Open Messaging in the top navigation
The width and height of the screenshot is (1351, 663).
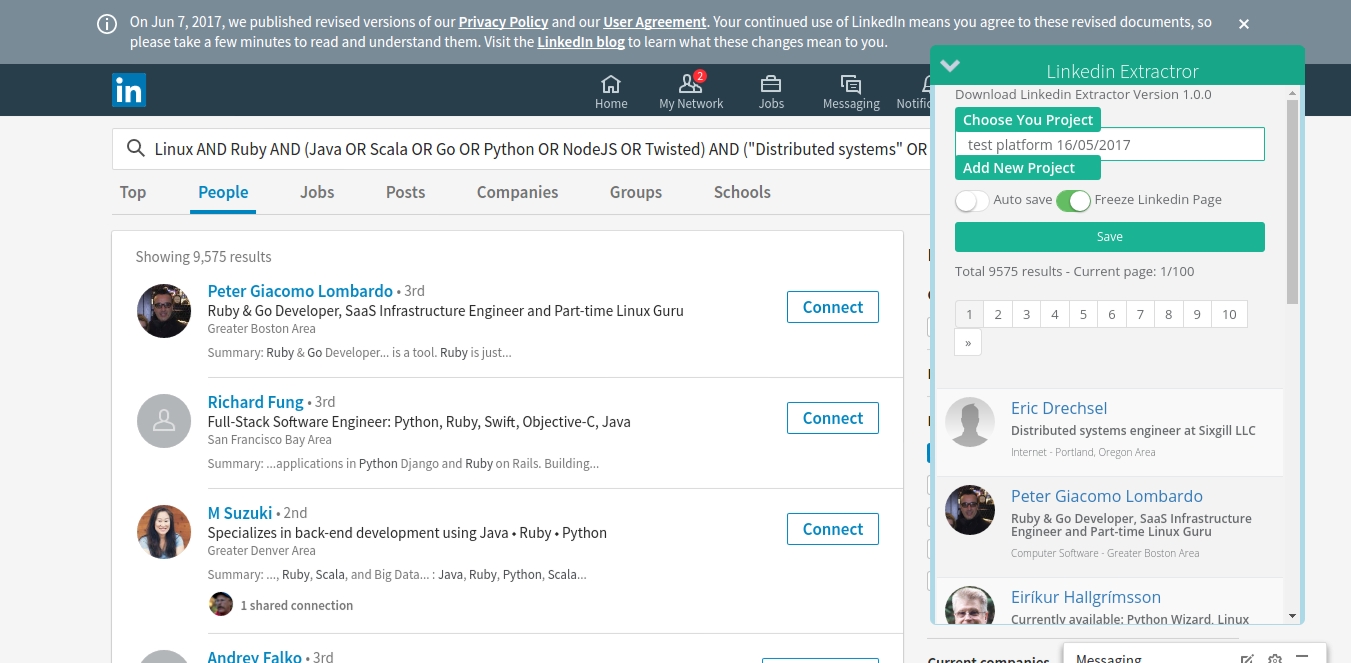pos(851,91)
